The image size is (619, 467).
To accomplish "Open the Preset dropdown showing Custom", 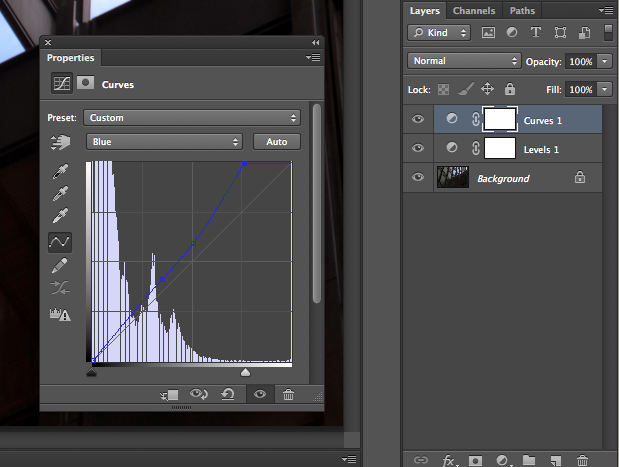I will pyautogui.click(x=192, y=118).
